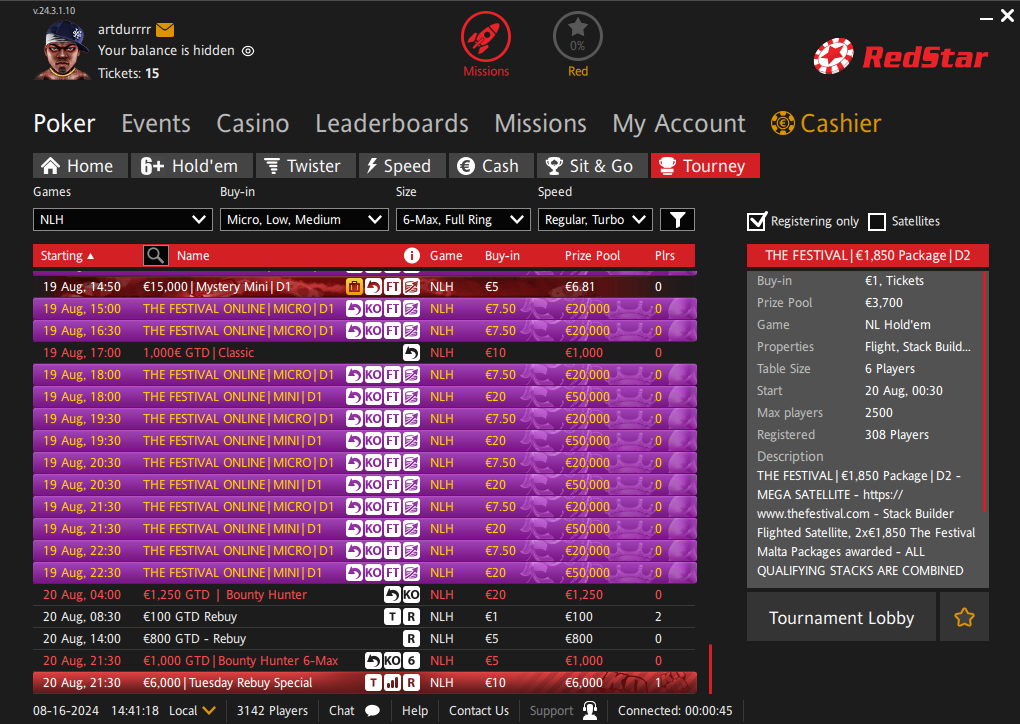Click FT icon on Mystery Mini D1 row
The width and height of the screenshot is (1020, 724).
click(x=392, y=287)
